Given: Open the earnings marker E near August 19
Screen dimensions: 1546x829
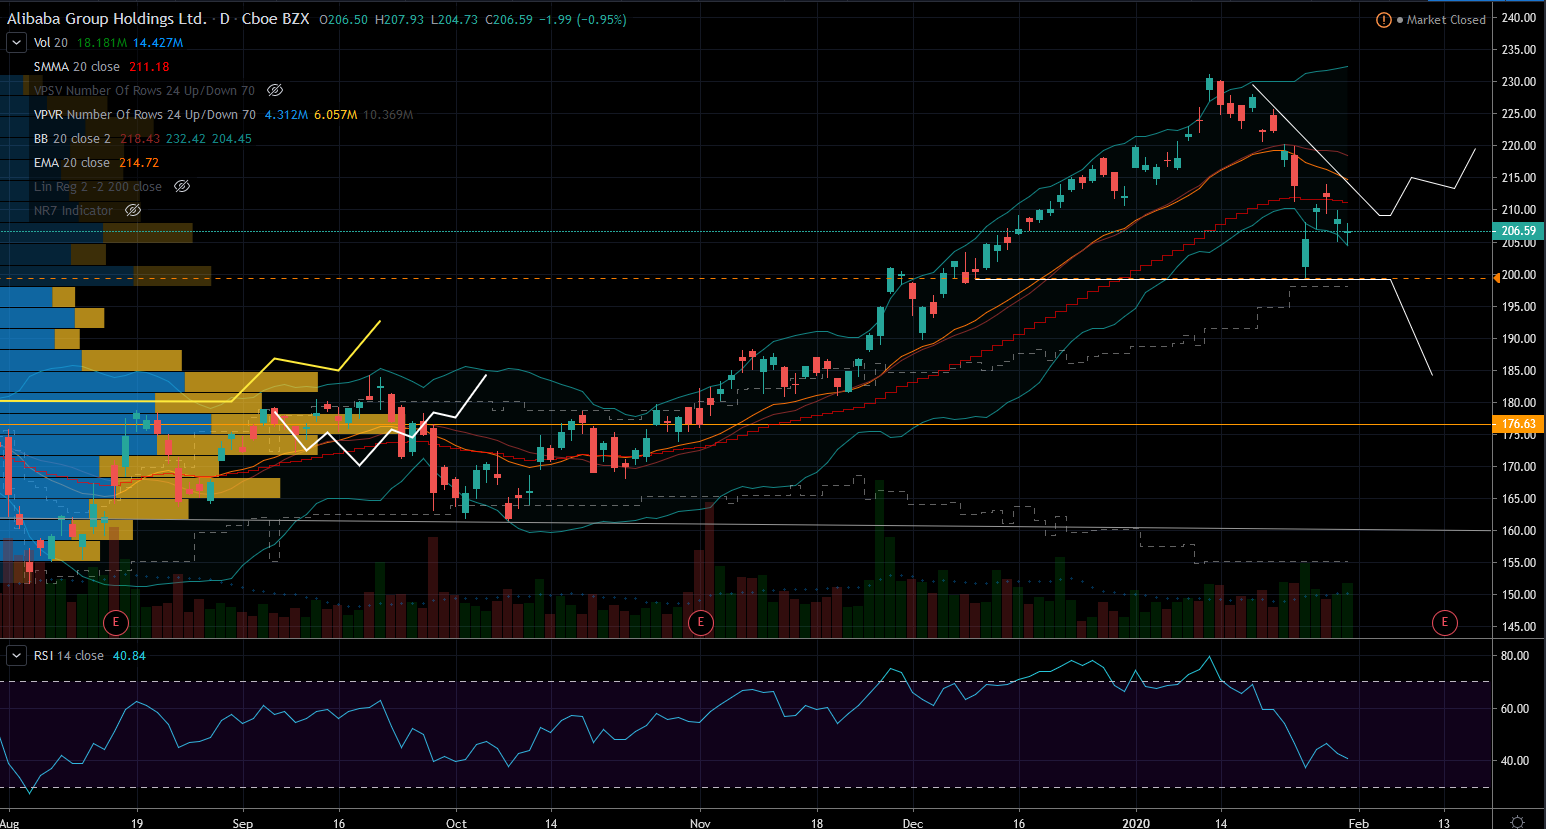Looking at the screenshot, I should (x=116, y=623).
